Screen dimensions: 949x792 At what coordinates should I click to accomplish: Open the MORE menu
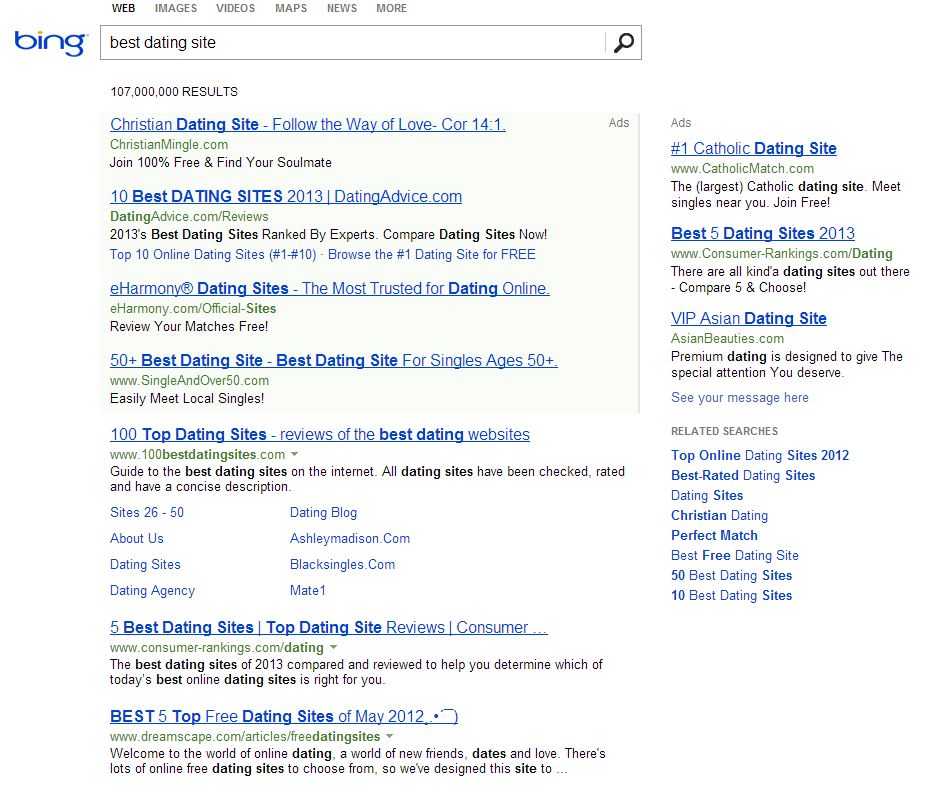pos(392,8)
